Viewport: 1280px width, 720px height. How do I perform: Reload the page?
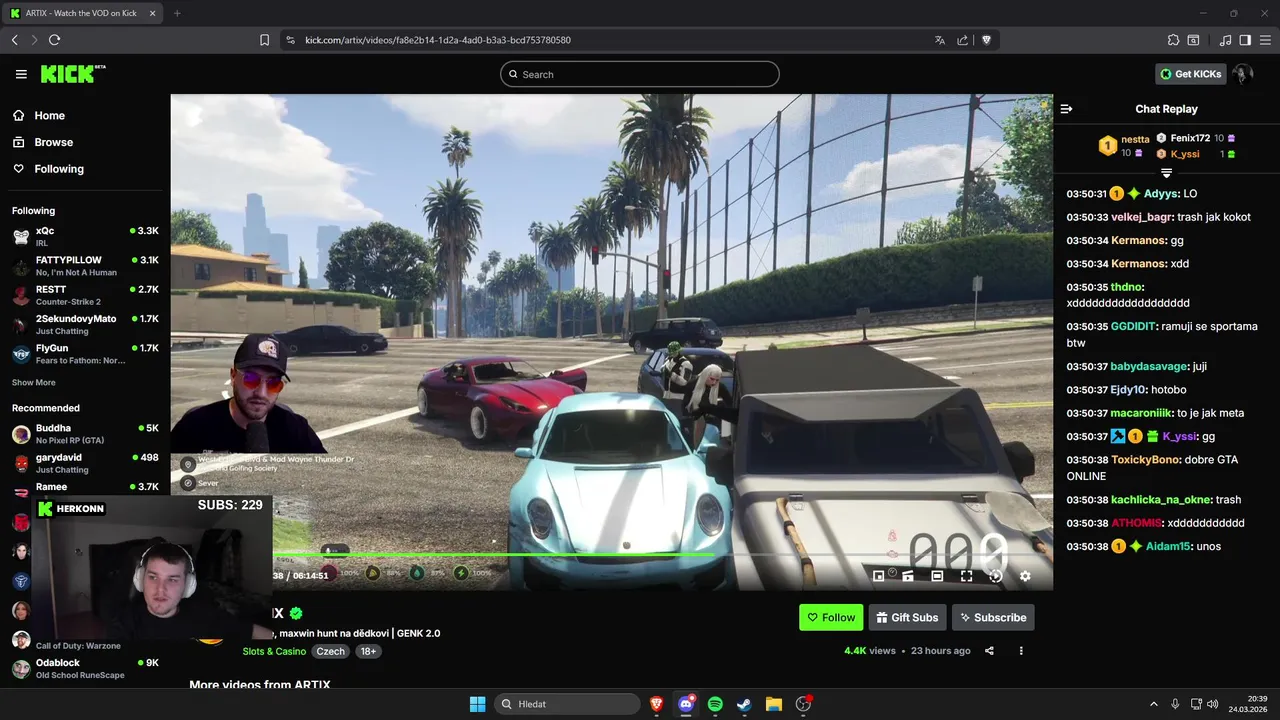(x=54, y=40)
